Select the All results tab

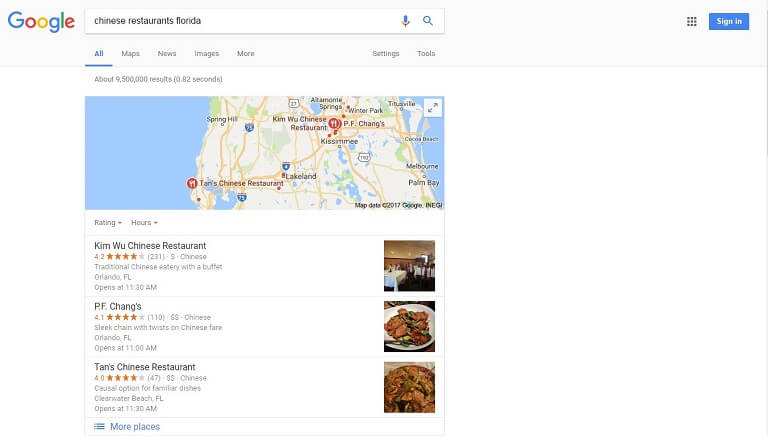click(x=98, y=53)
